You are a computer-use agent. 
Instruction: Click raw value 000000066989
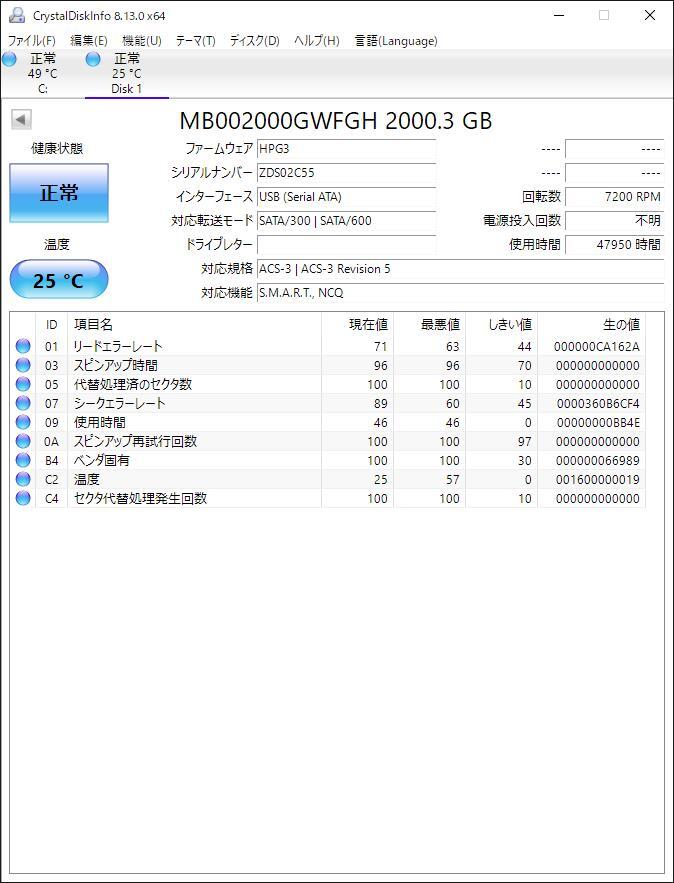click(597, 461)
